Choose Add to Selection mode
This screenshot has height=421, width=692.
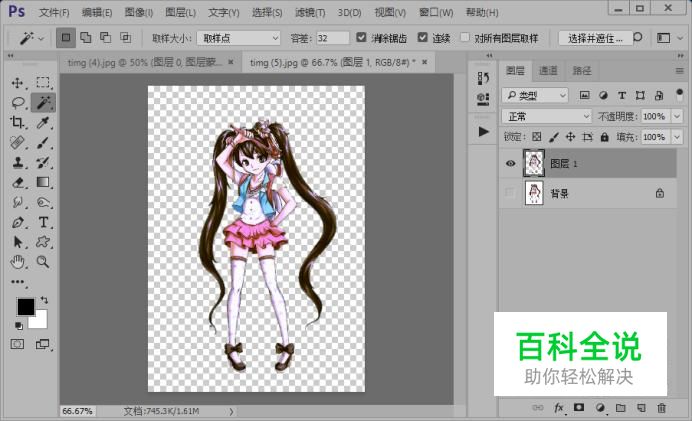click(x=86, y=38)
